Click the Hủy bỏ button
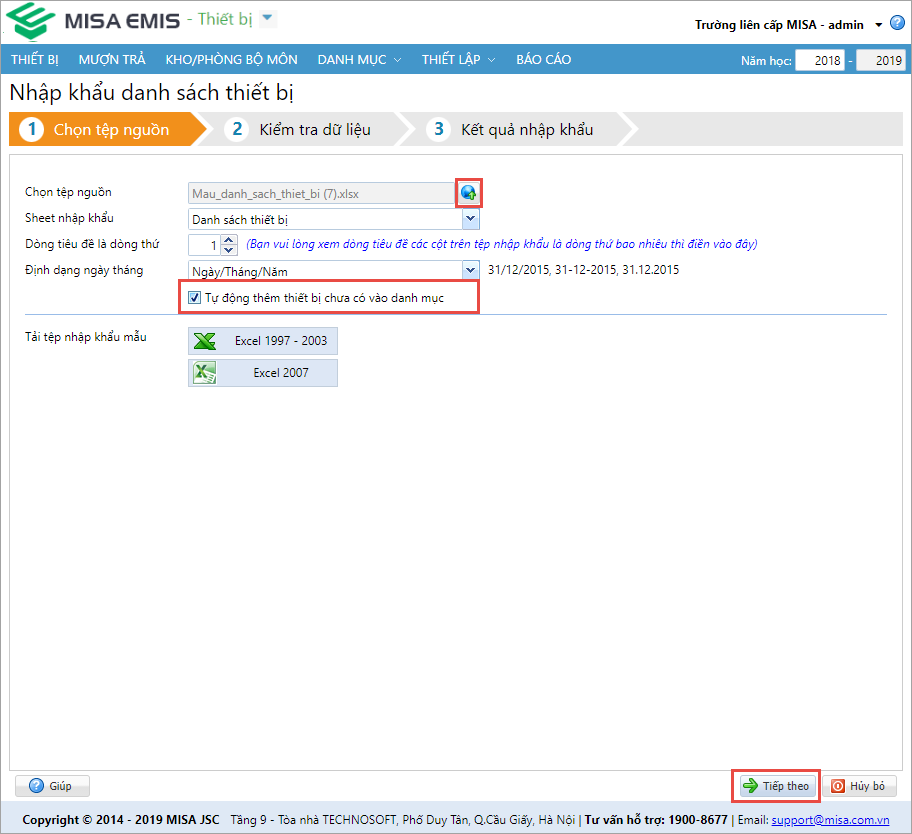This screenshot has height=834, width=912. pyautogui.click(x=859, y=786)
